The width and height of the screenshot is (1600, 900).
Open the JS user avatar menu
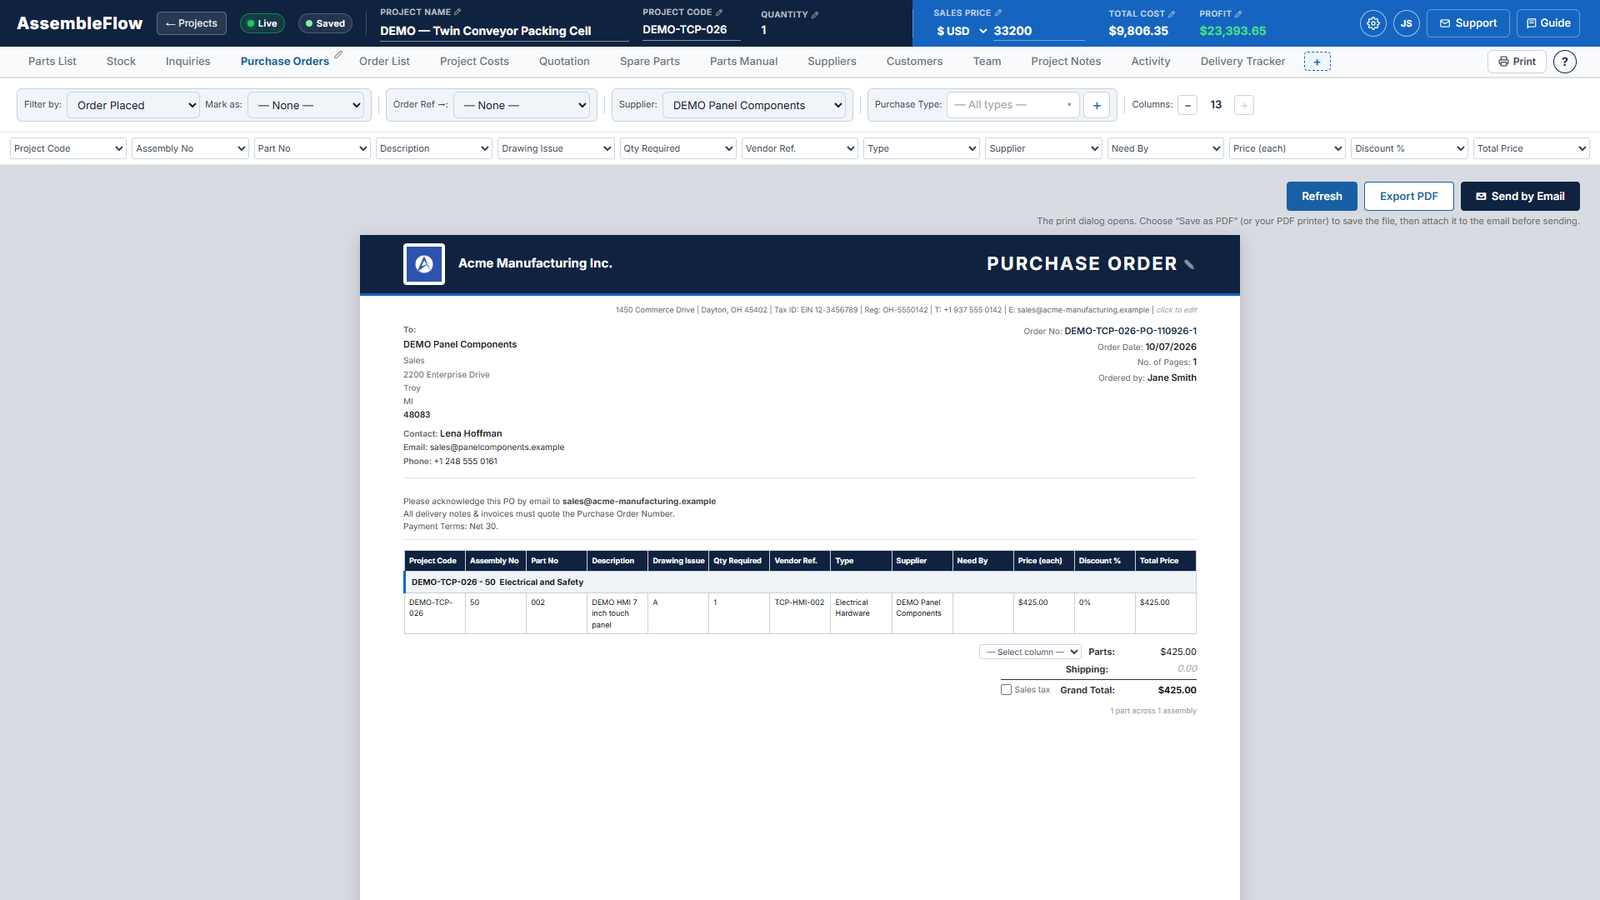[1406, 23]
